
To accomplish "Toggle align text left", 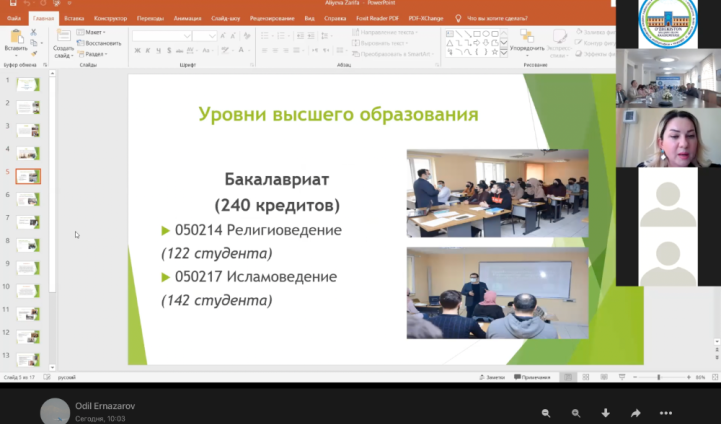I will (x=264, y=51).
